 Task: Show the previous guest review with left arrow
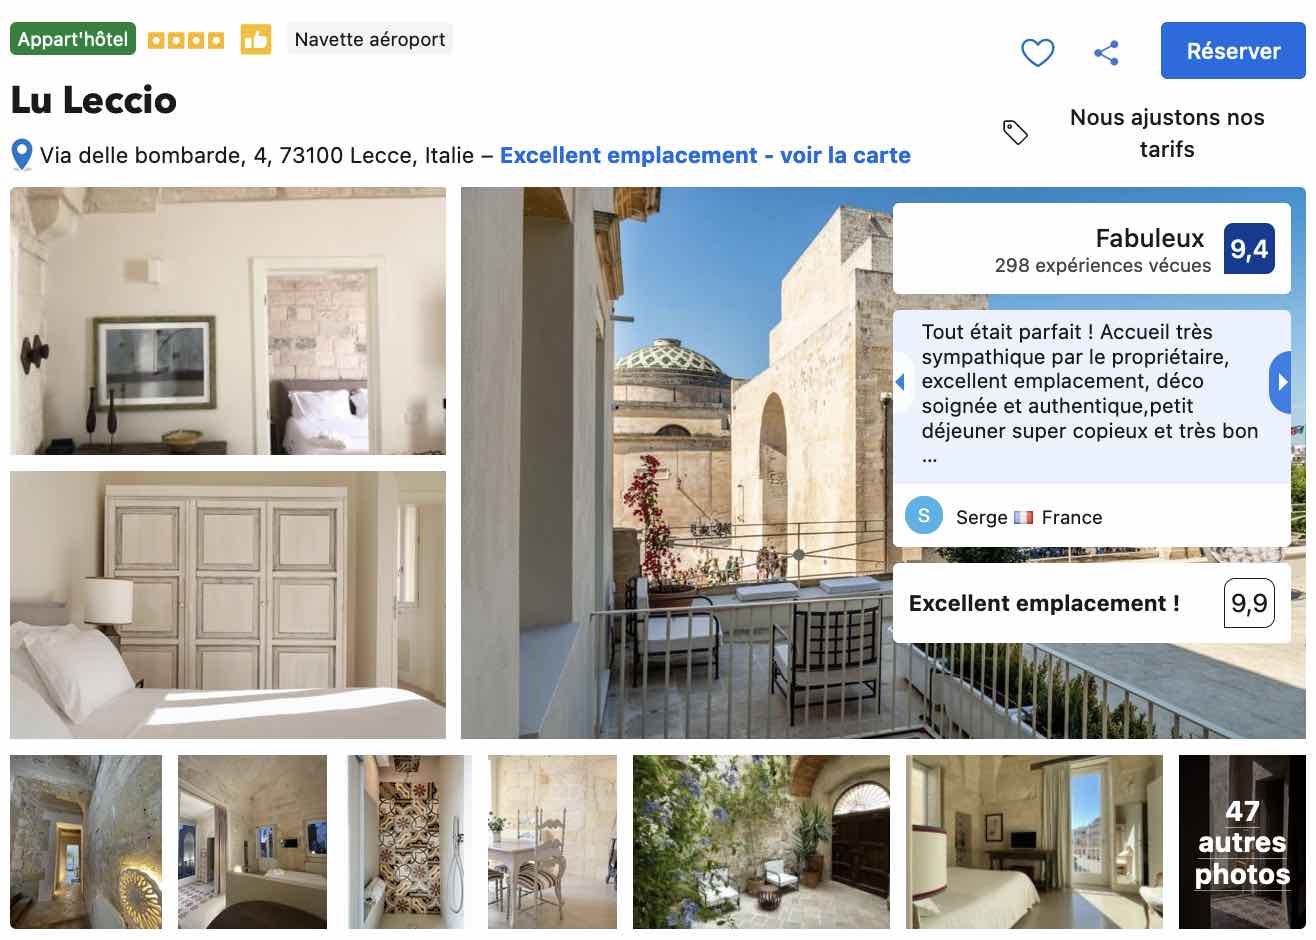click(x=901, y=382)
